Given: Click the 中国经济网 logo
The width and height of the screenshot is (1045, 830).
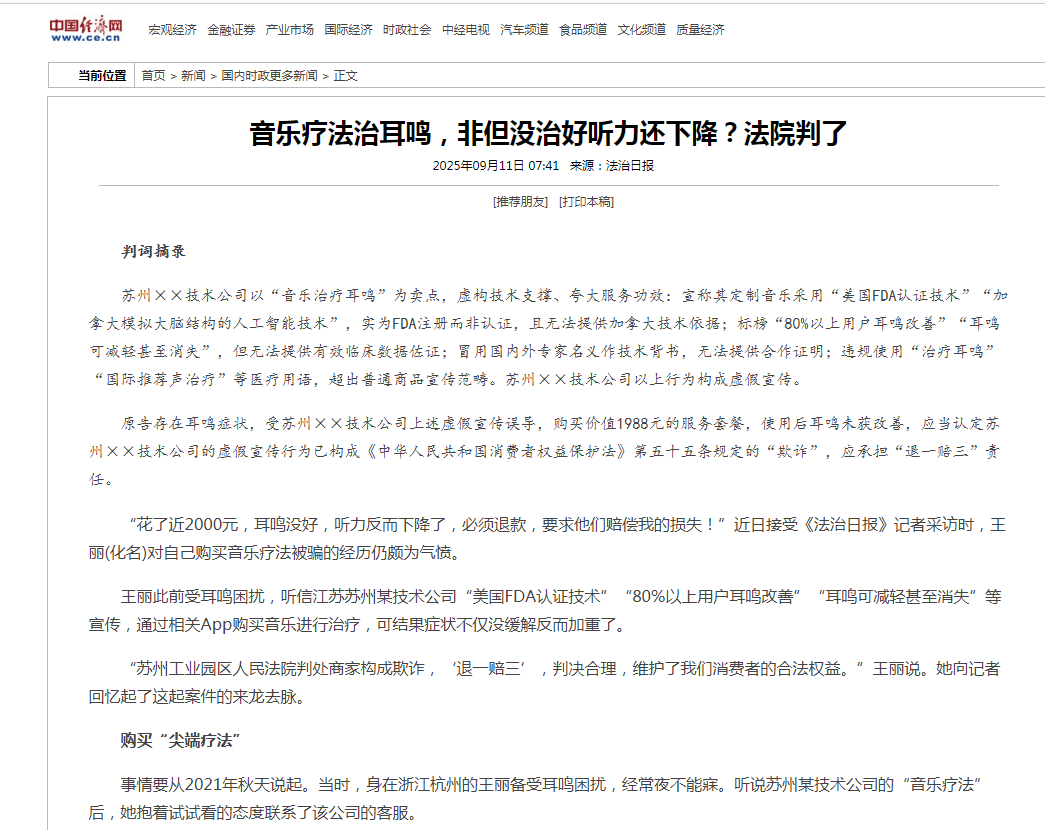Looking at the screenshot, I should pyautogui.click(x=85, y=29).
